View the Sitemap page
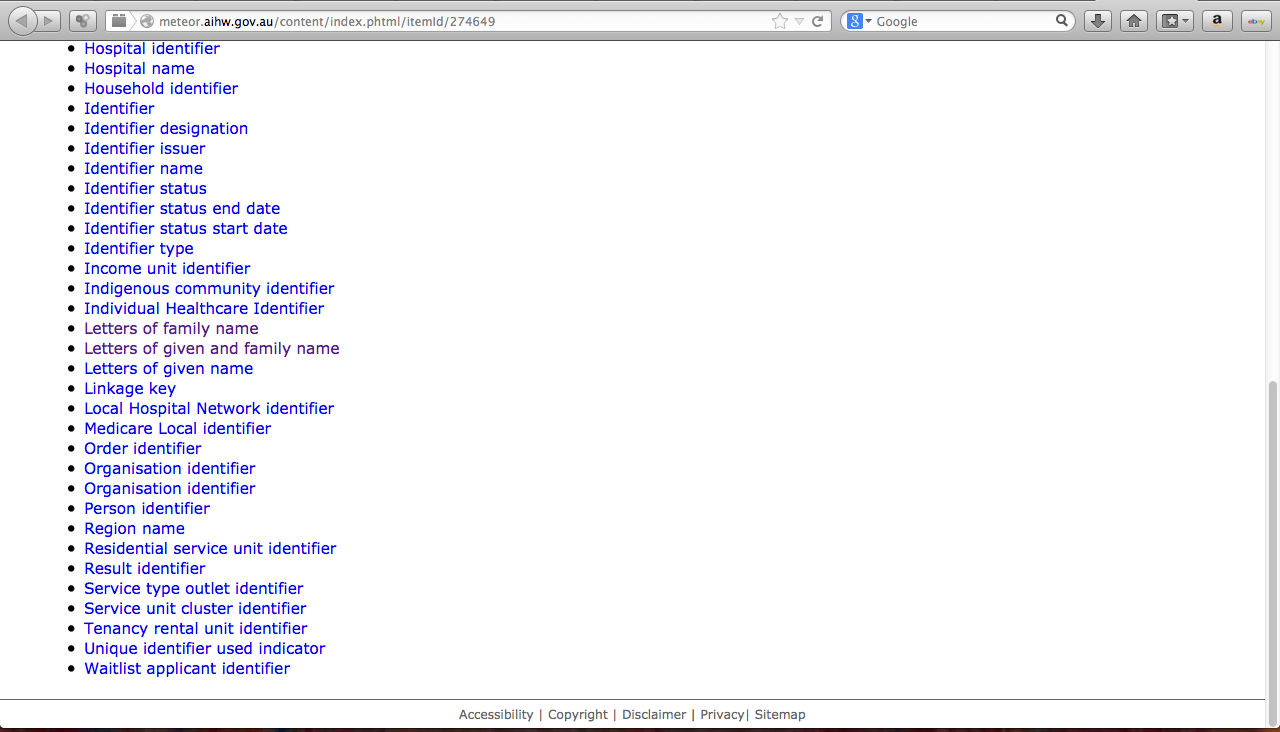The height and width of the screenshot is (732, 1280). (780, 714)
